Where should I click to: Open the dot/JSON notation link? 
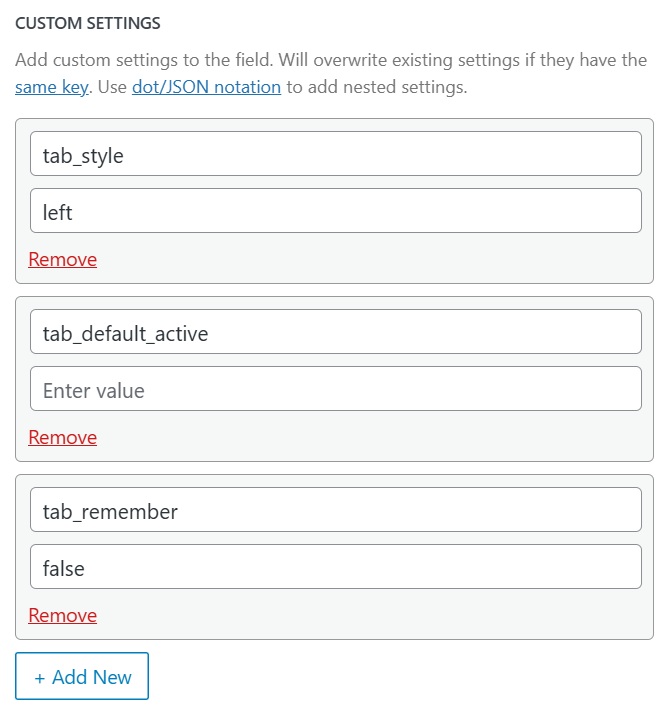pyautogui.click(x=206, y=87)
